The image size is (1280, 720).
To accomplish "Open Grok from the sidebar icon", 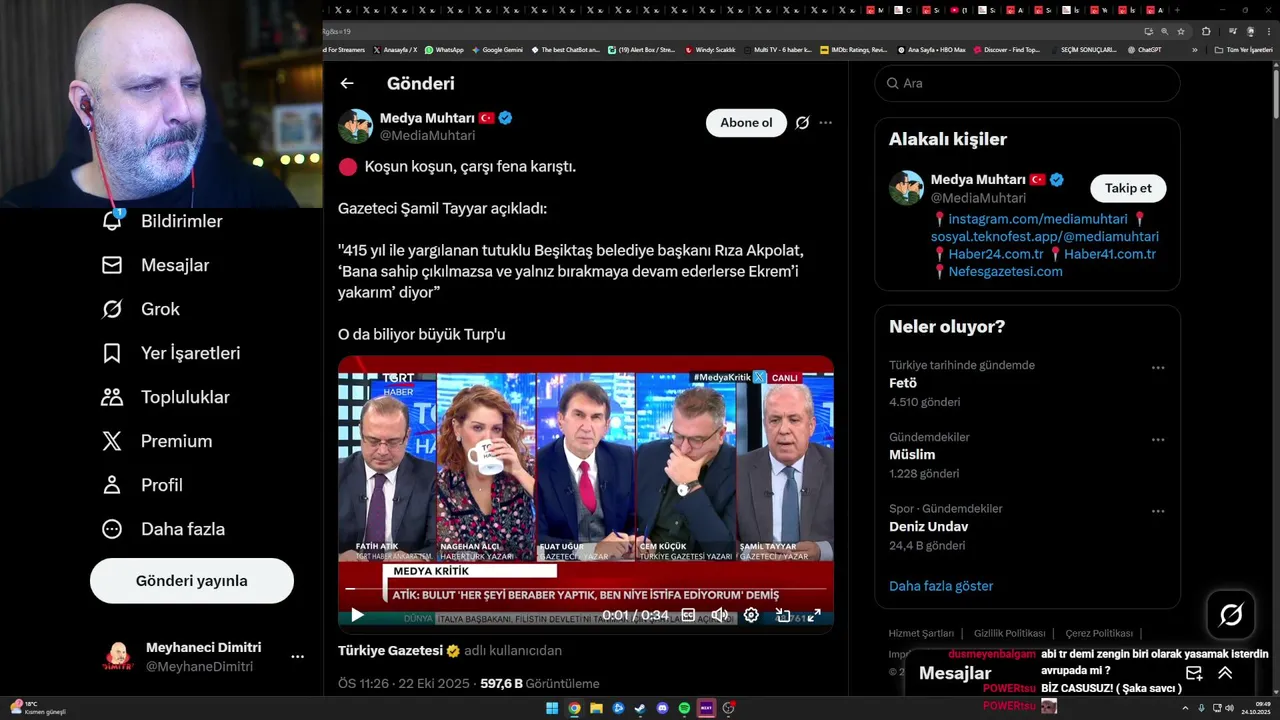I will point(112,309).
